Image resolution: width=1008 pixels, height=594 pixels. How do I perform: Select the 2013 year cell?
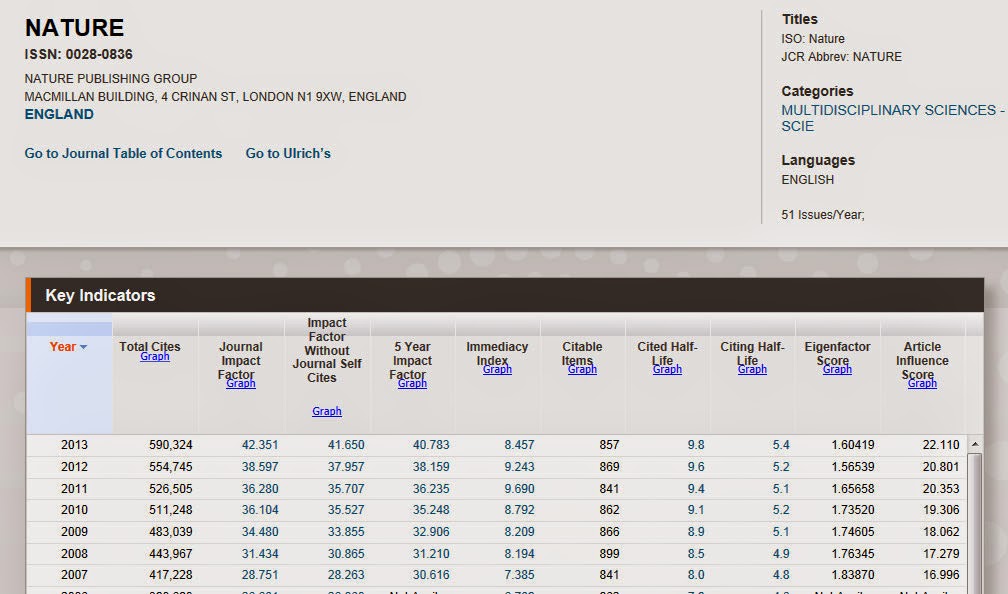pyautogui.click(x=74, y=445)
